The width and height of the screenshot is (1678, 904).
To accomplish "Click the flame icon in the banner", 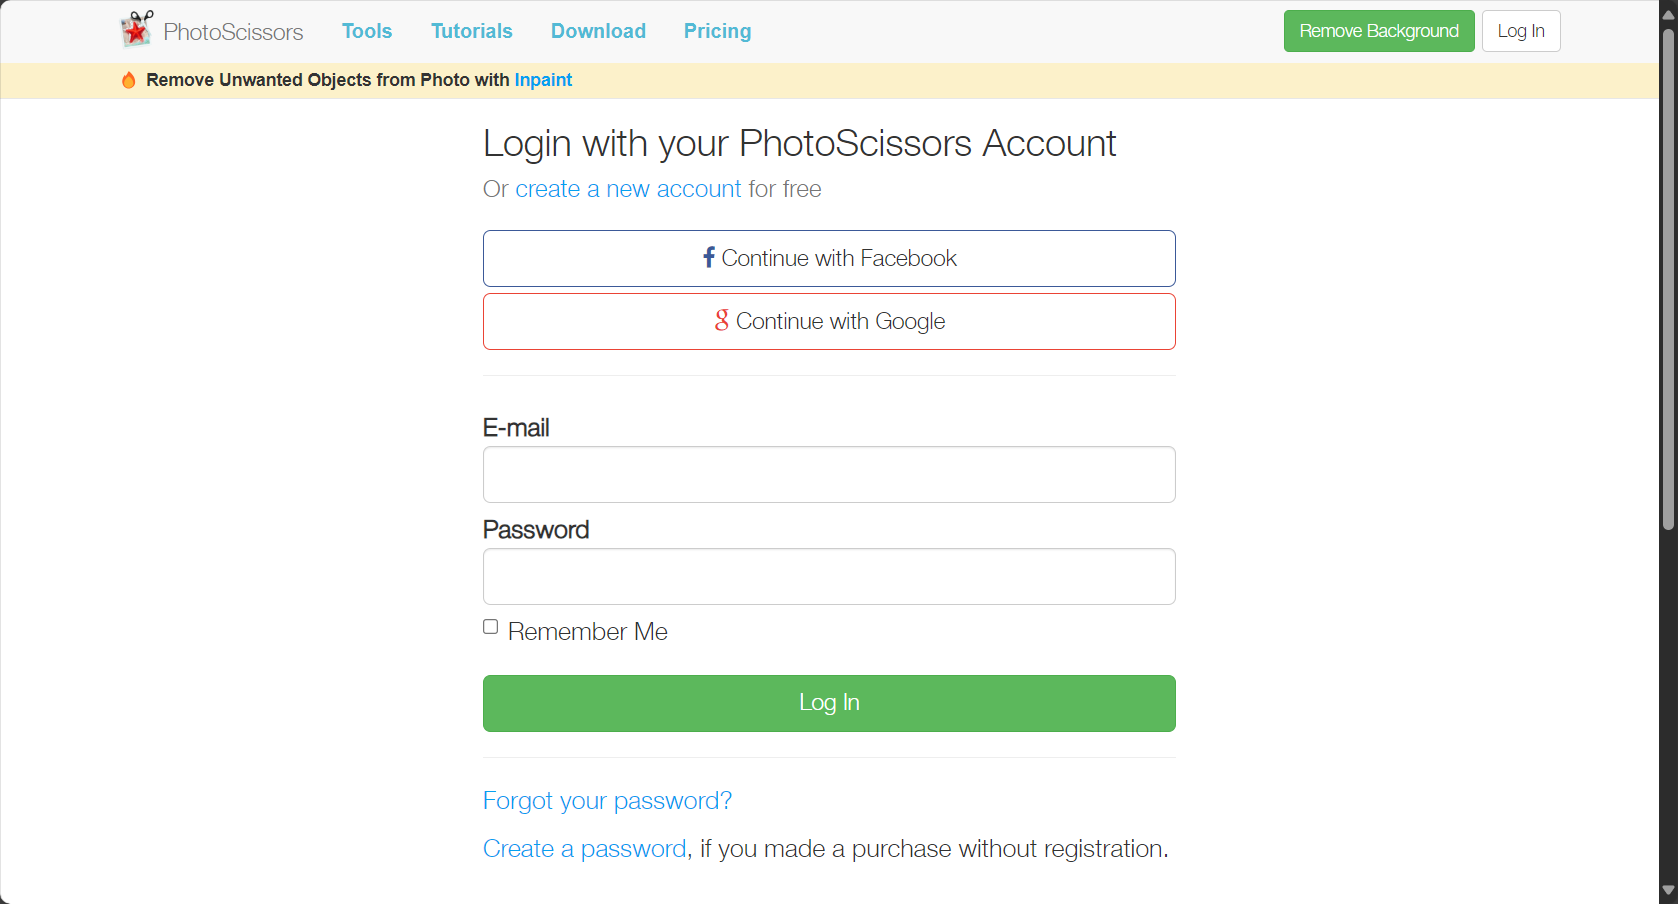I will pyautogui.click(x=129, y=80).
